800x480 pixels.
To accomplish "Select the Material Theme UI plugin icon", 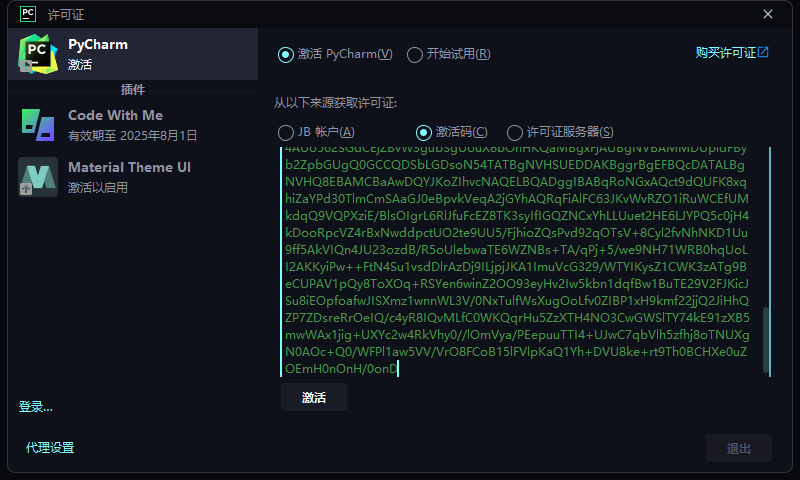I will (38, 177).
